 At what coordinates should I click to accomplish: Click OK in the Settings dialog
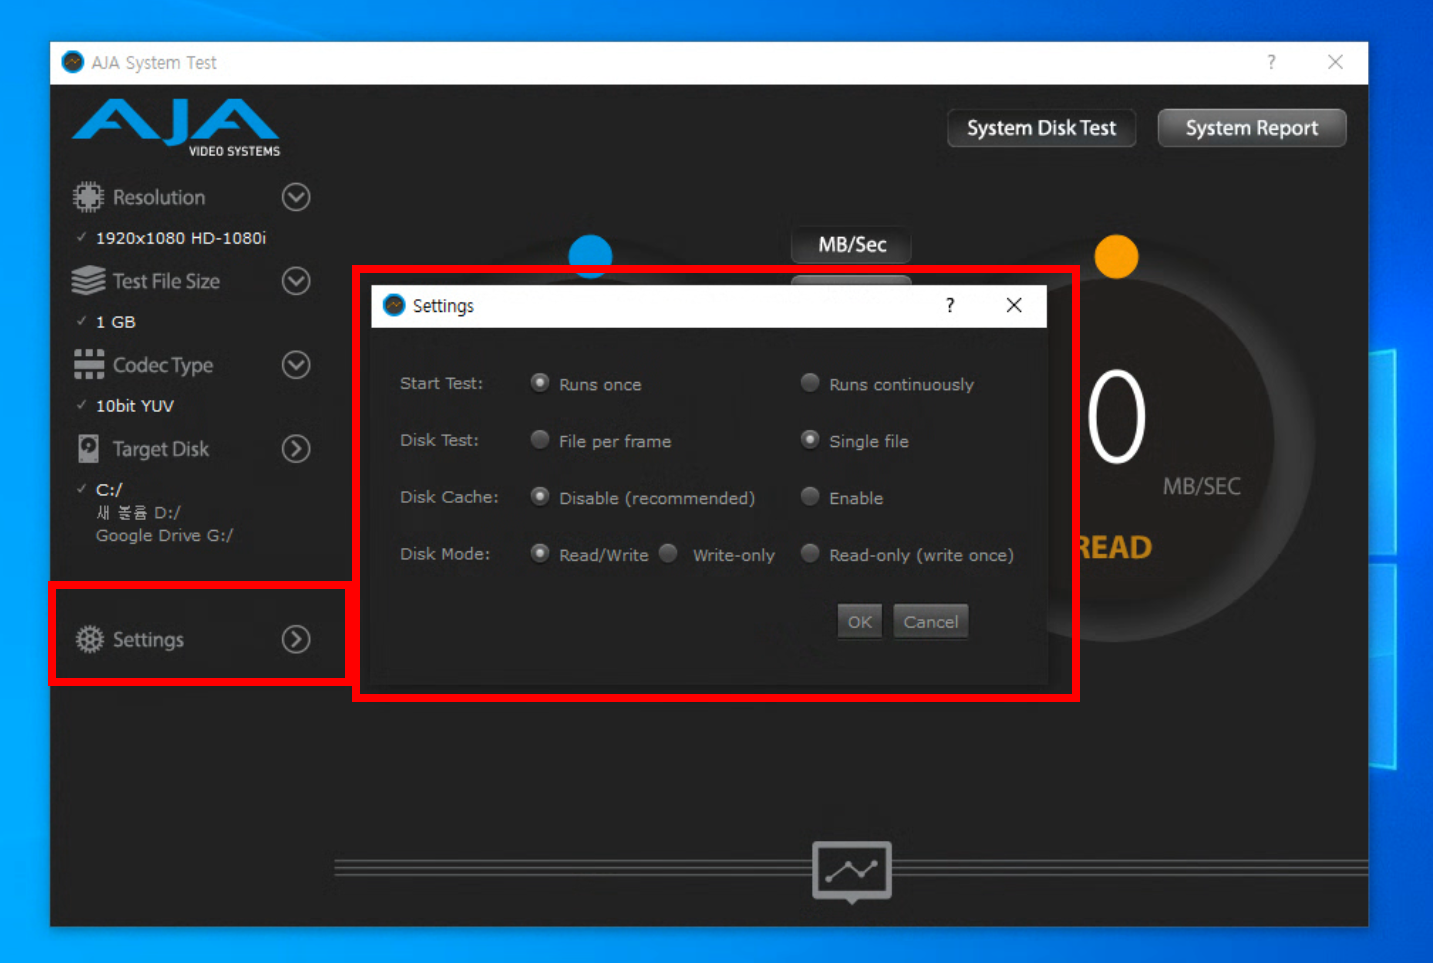[x=860, y=621]
